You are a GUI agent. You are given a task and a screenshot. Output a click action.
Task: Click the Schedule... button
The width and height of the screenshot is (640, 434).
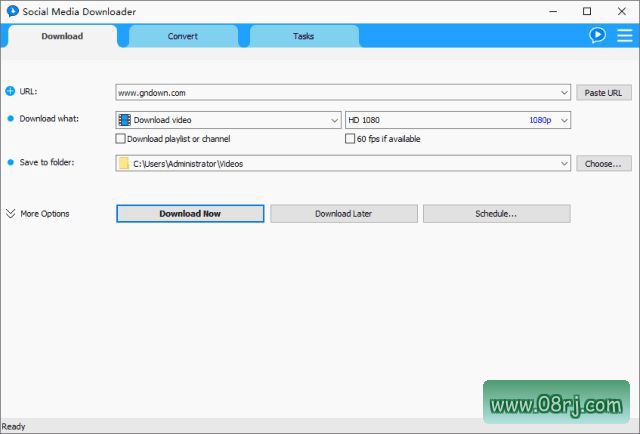tap(496, 213)
